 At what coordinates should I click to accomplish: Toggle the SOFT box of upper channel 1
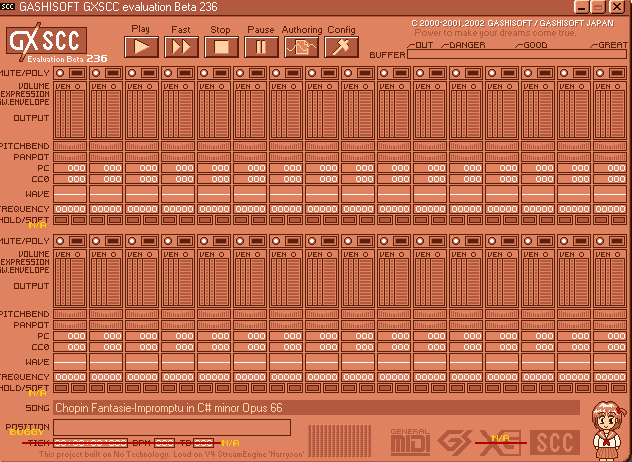coord(79,220)
